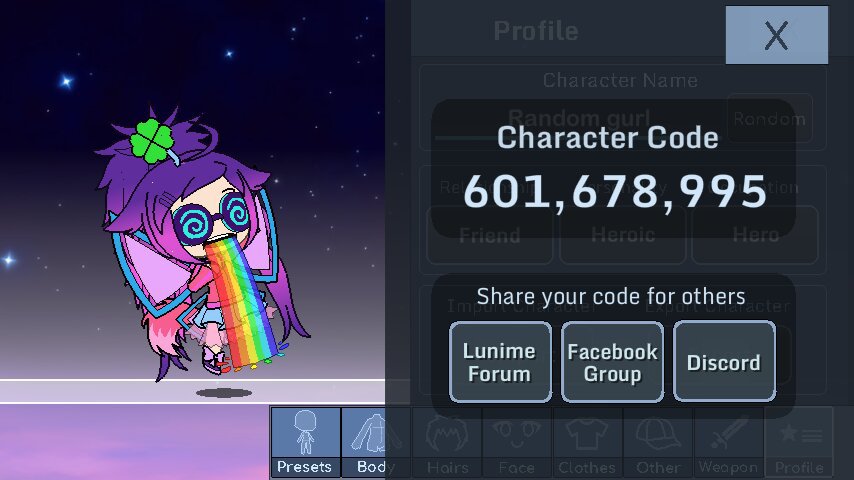Select the Hero occupation option
The height and width of the screenshot is (480, 854).
click(x=755, y=235)
